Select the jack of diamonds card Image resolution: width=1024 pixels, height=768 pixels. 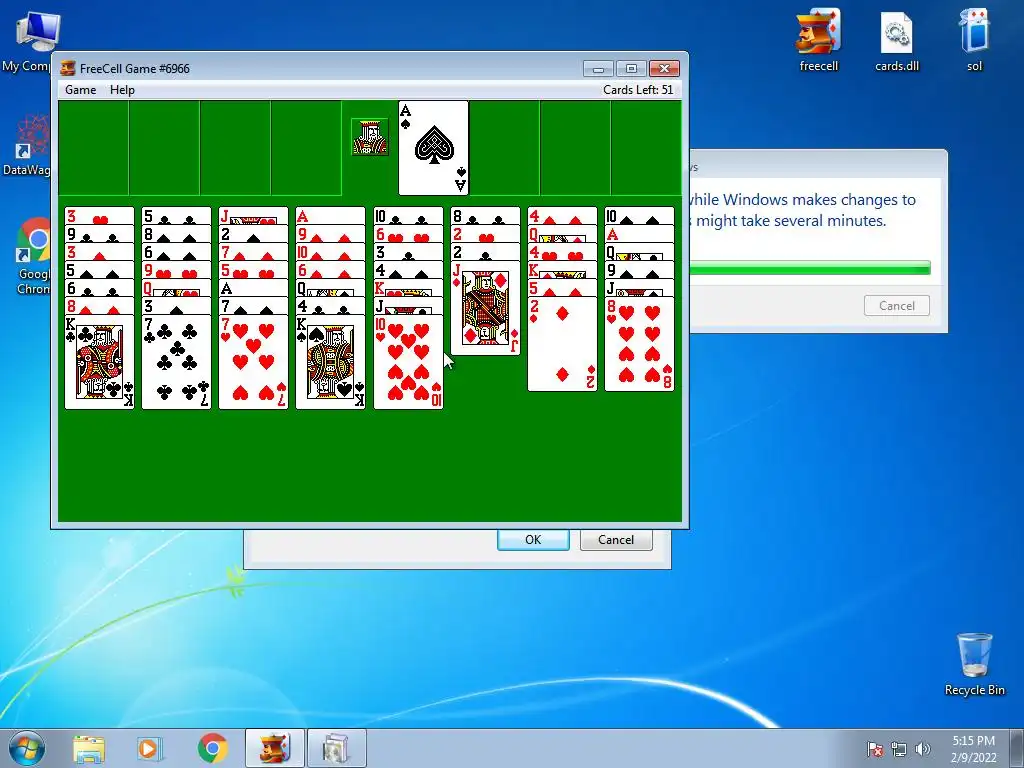pyautogui.click(x=485, y=308)
